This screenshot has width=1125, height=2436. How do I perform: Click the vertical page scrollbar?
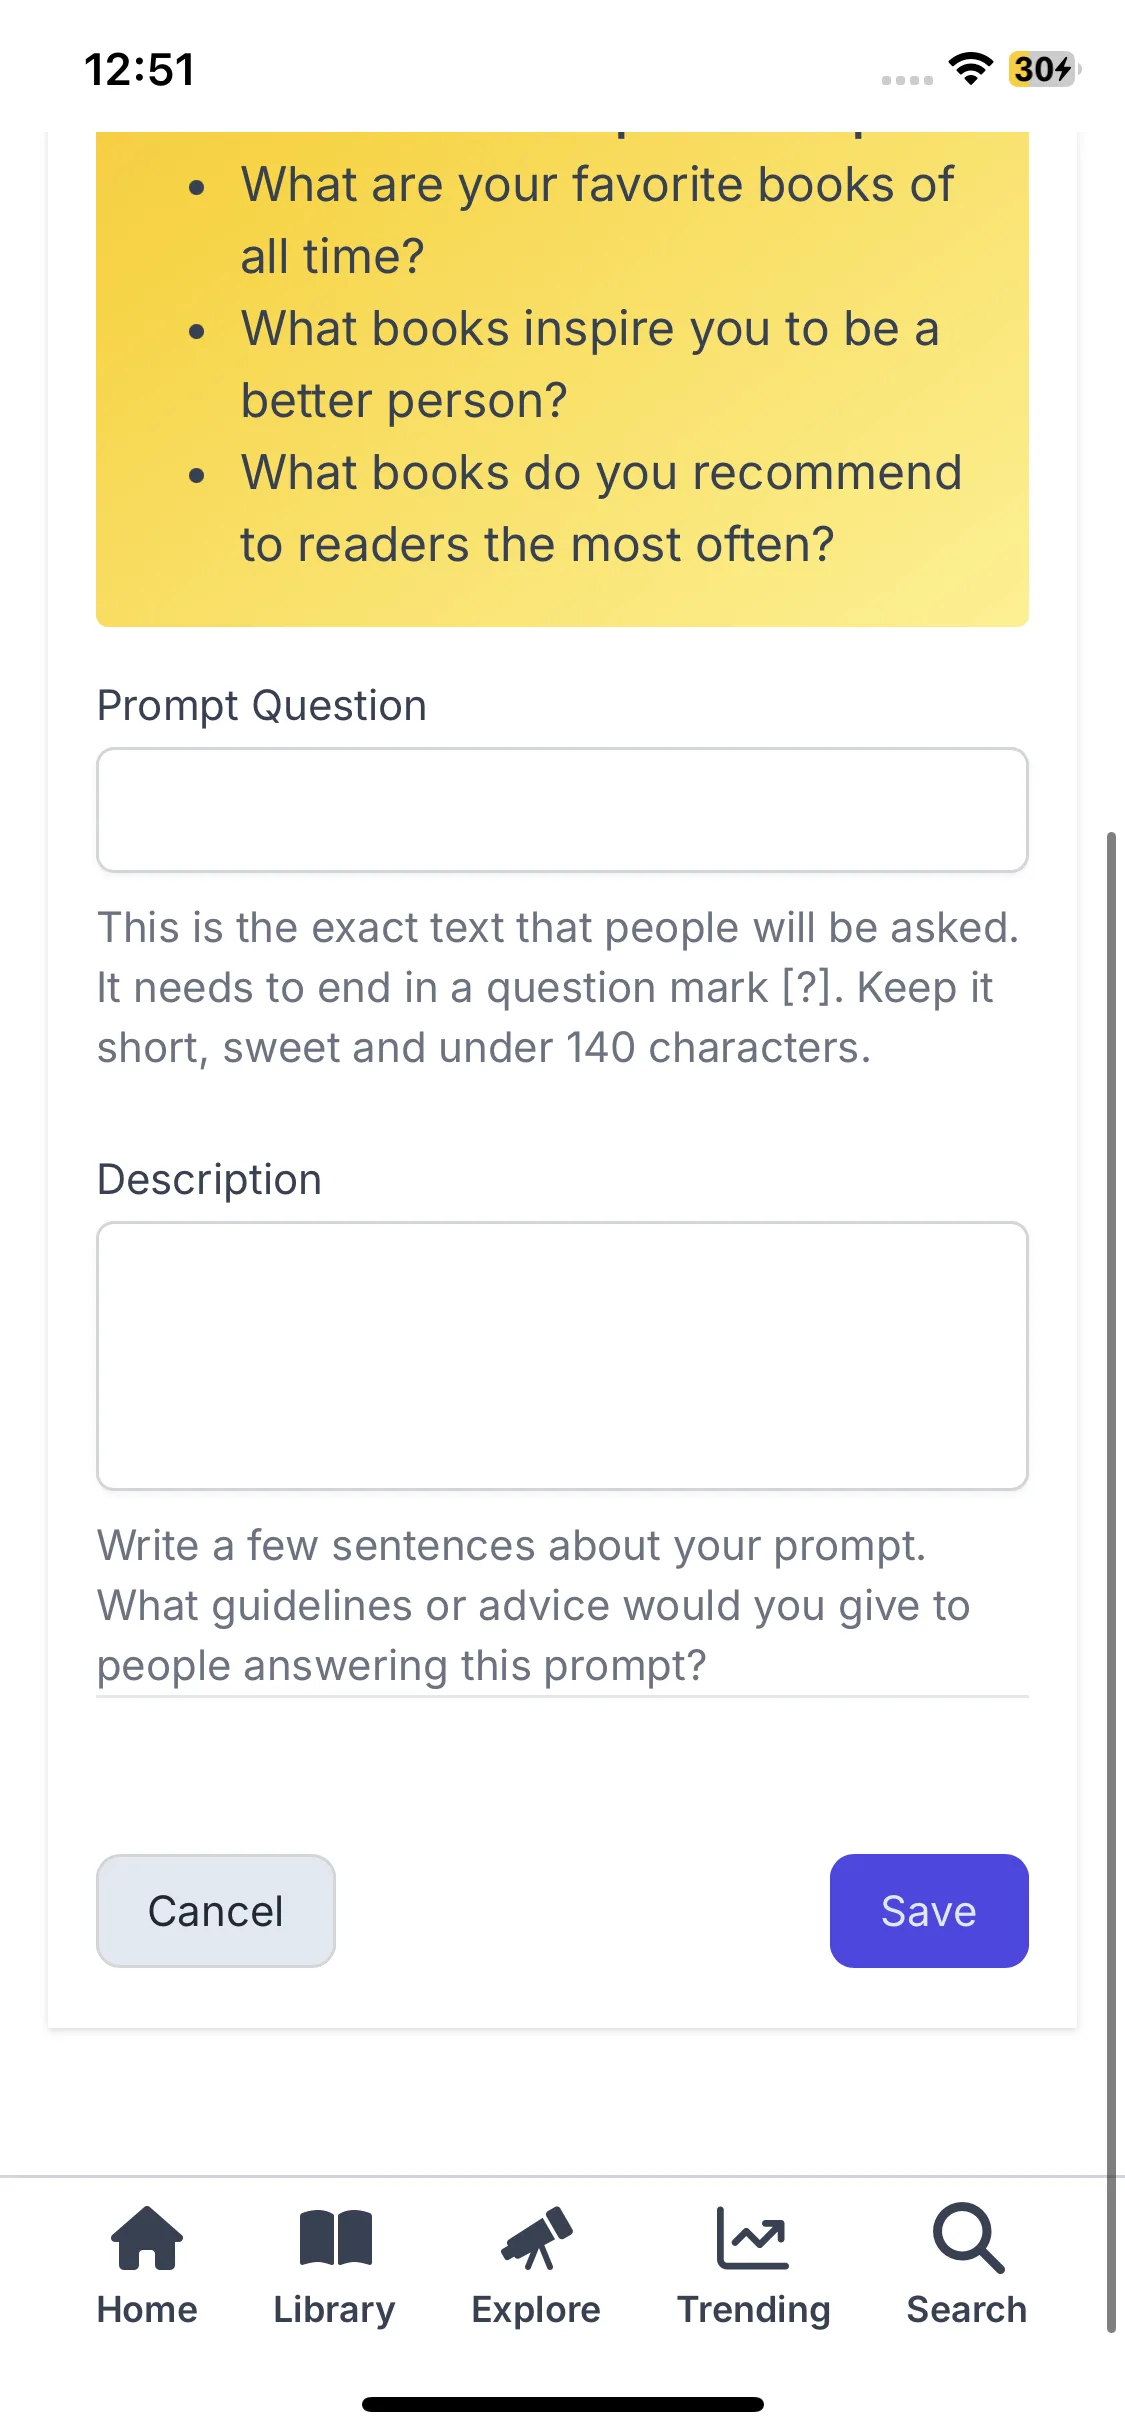pos(1111,1580)
